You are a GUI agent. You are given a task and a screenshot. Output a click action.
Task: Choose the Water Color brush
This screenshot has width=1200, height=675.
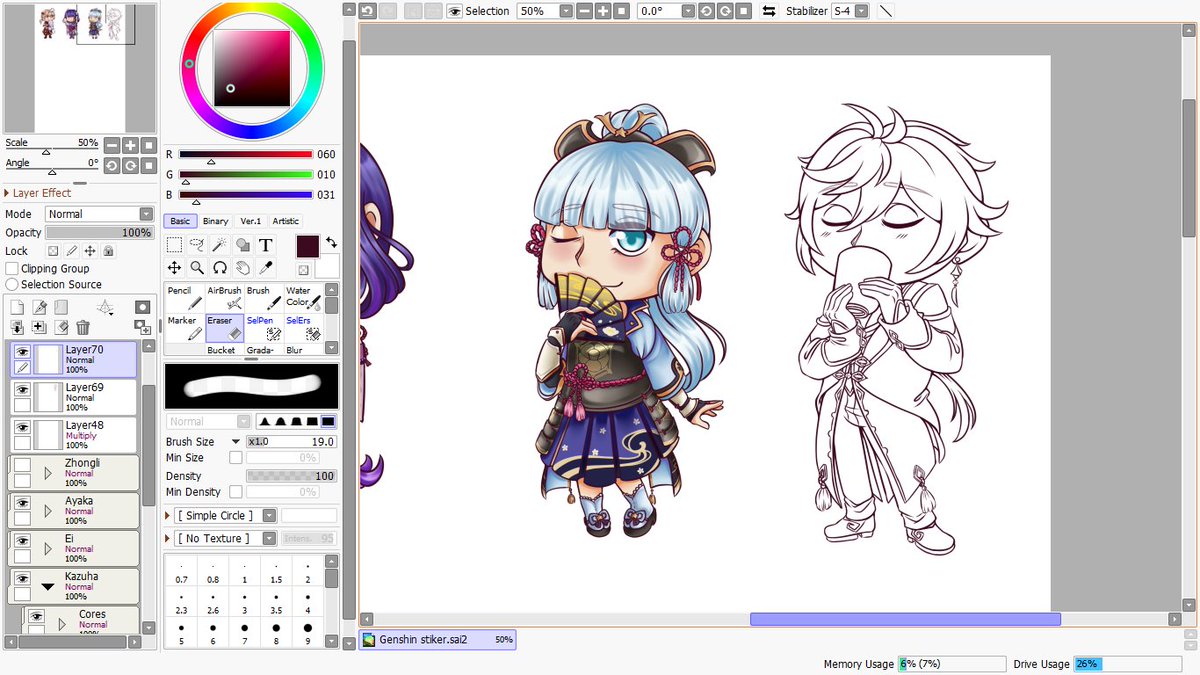coord(304,298)
